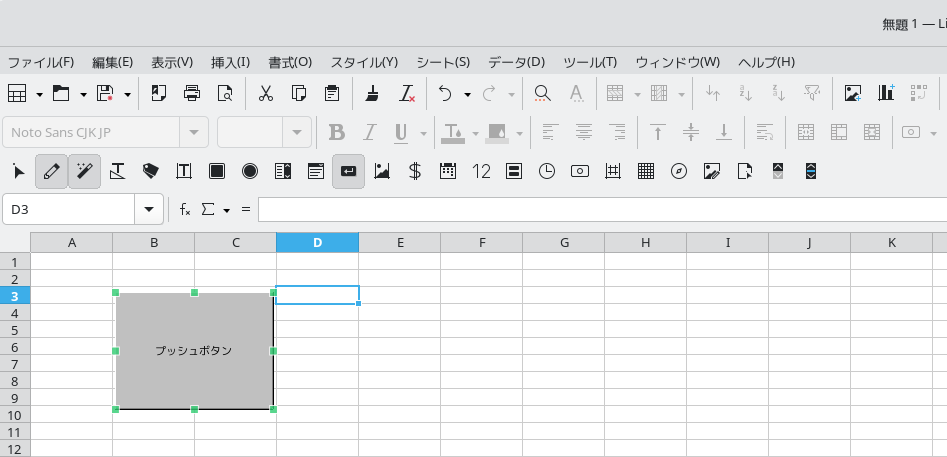Toggle Underline formatting

click(401, 132)
